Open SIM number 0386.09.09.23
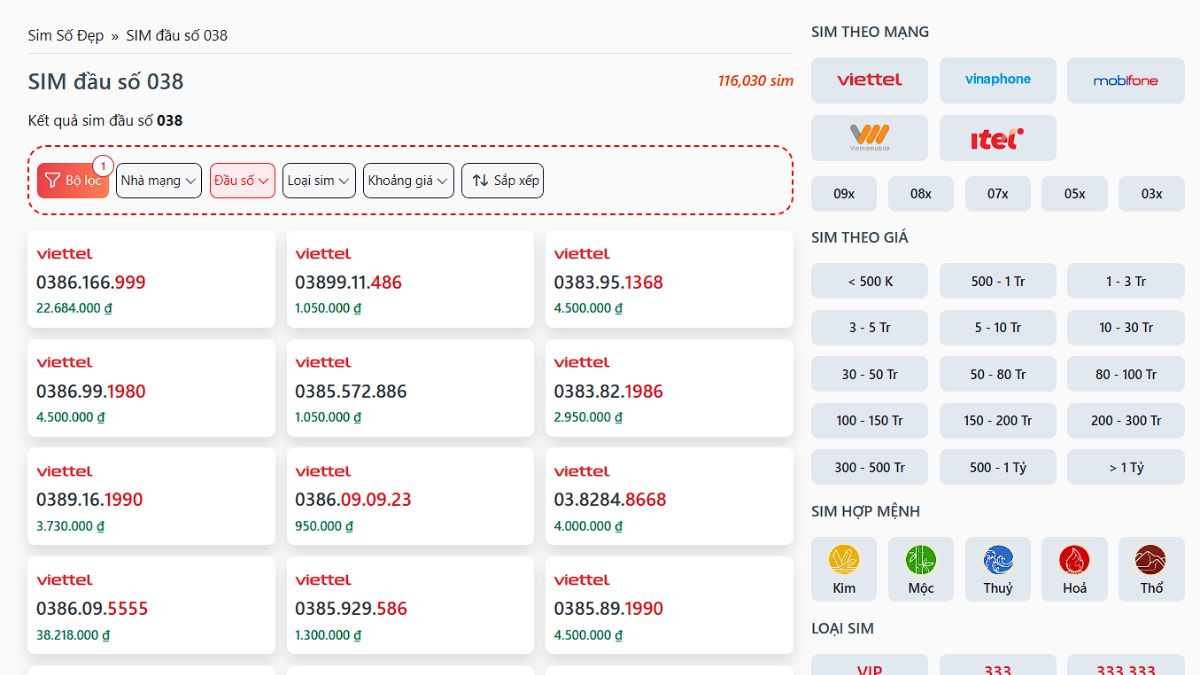The width and height of the screenshot is (1200, 675). click(x=353, y=499)
